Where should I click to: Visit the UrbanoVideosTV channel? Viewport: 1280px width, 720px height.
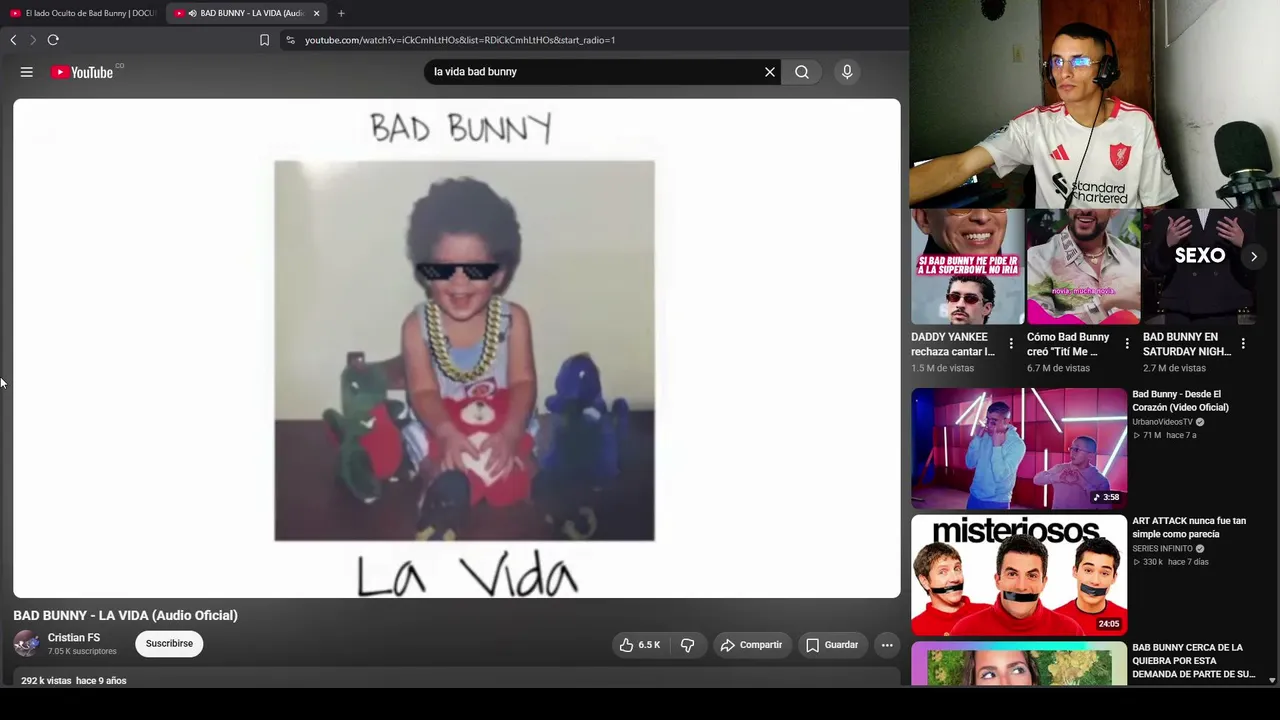point(1162,422)
